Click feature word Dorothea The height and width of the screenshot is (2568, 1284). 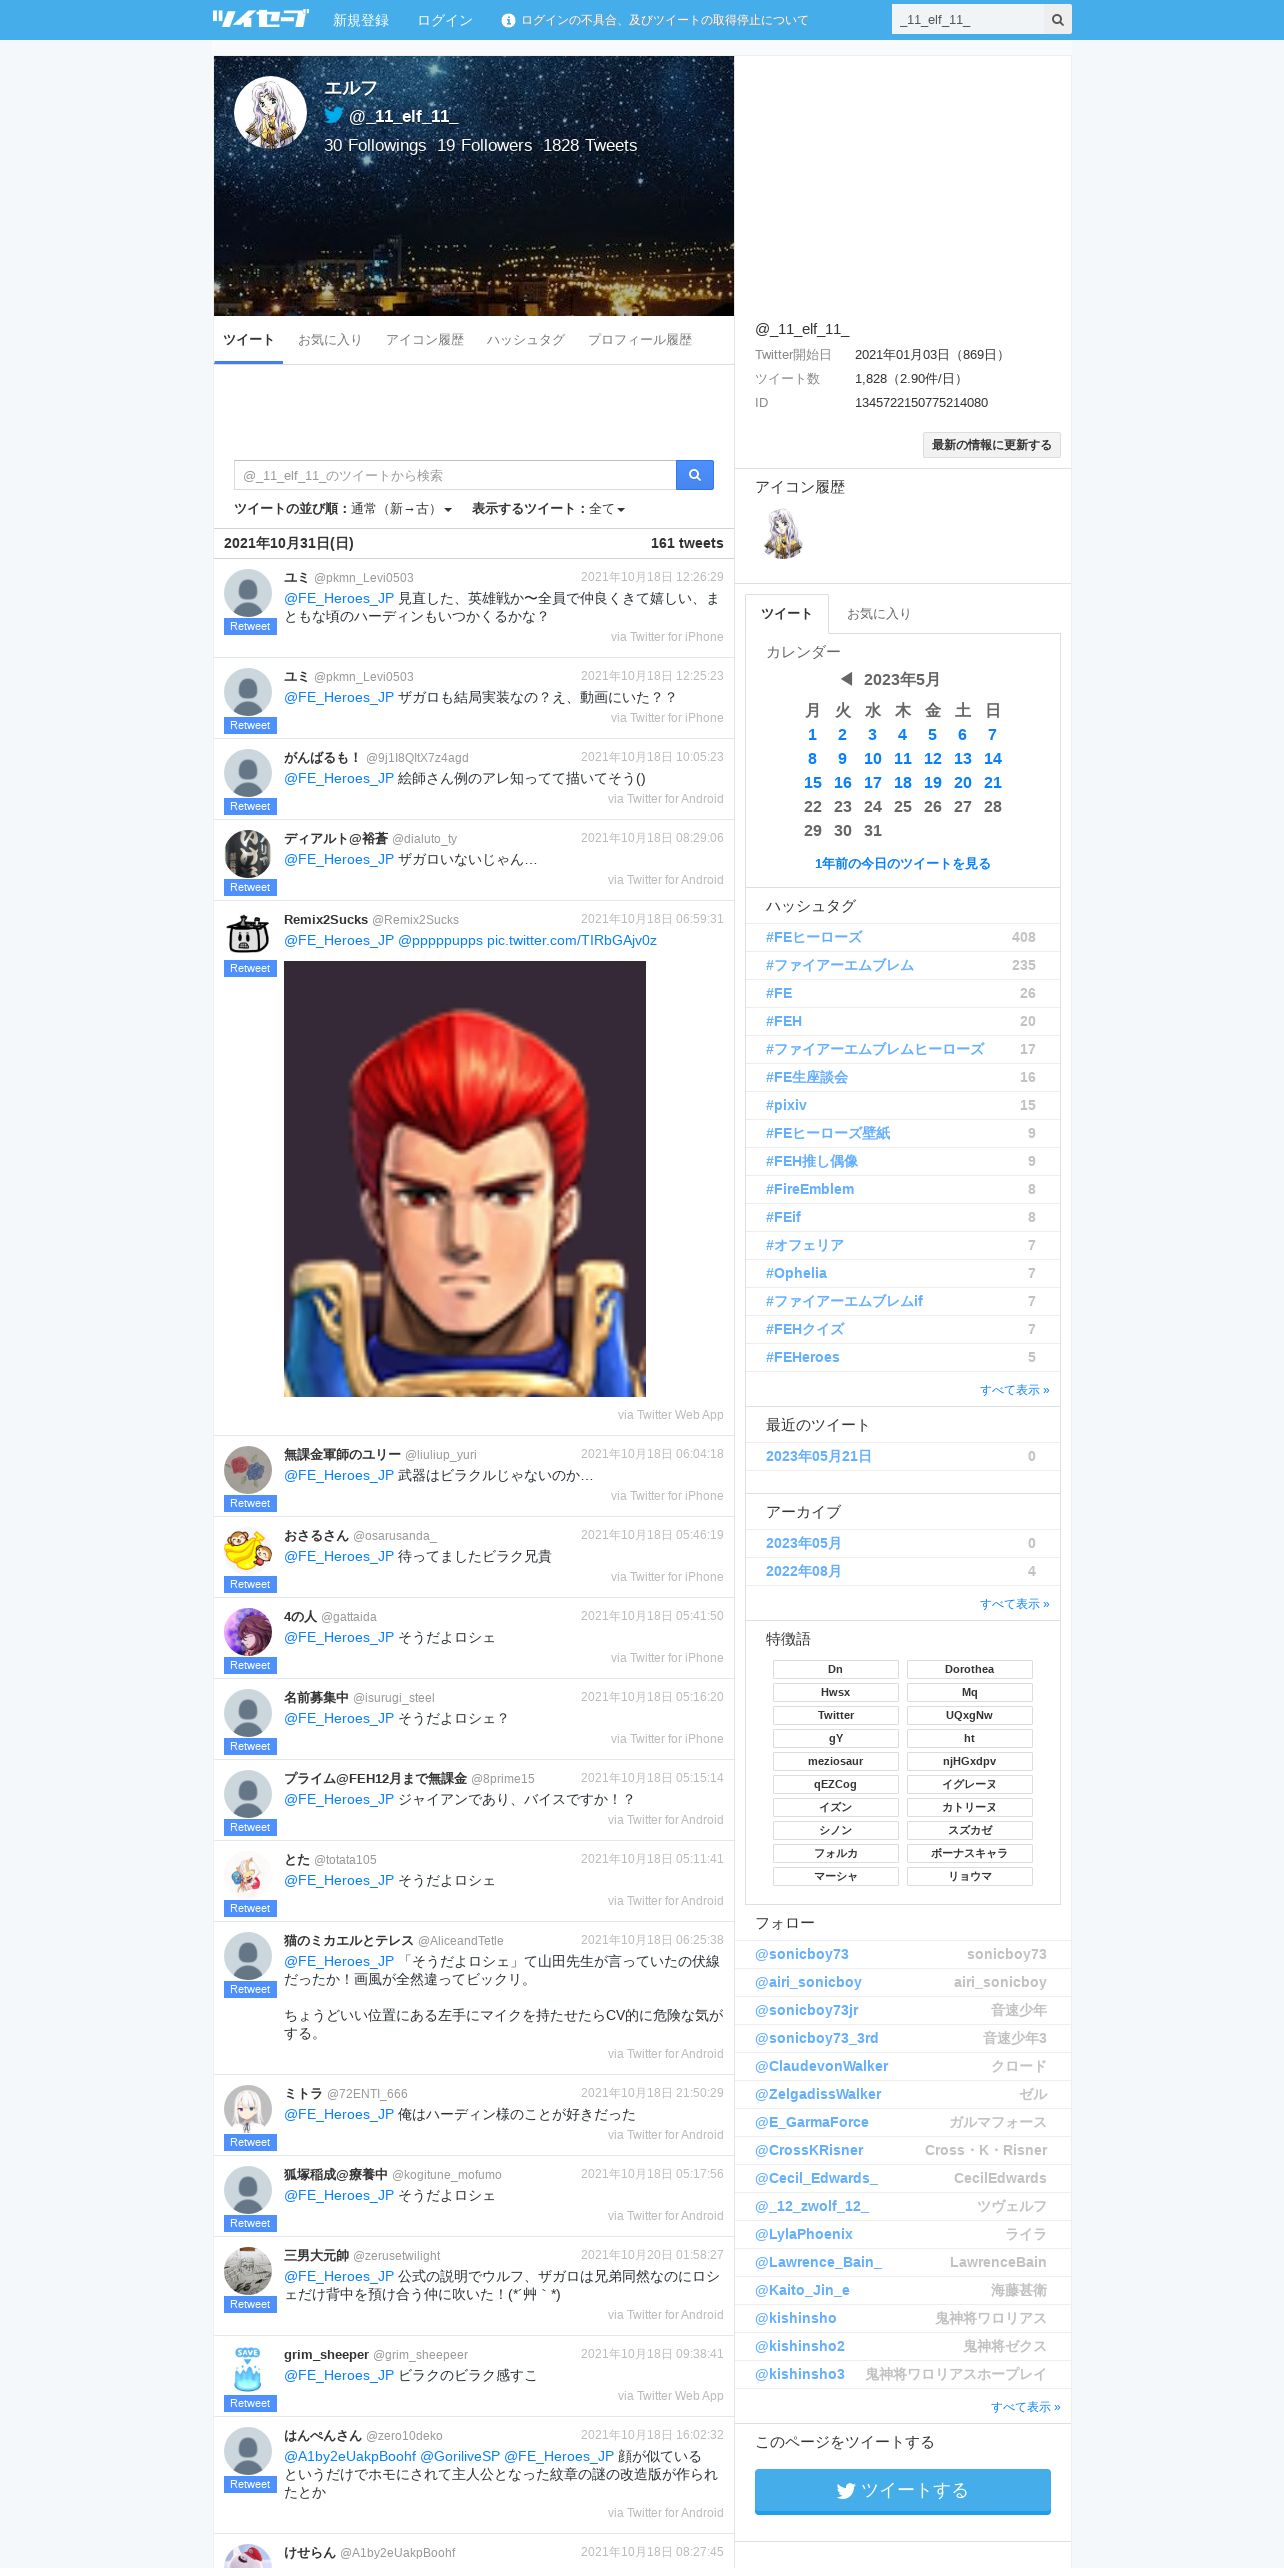pos(969,1669)
